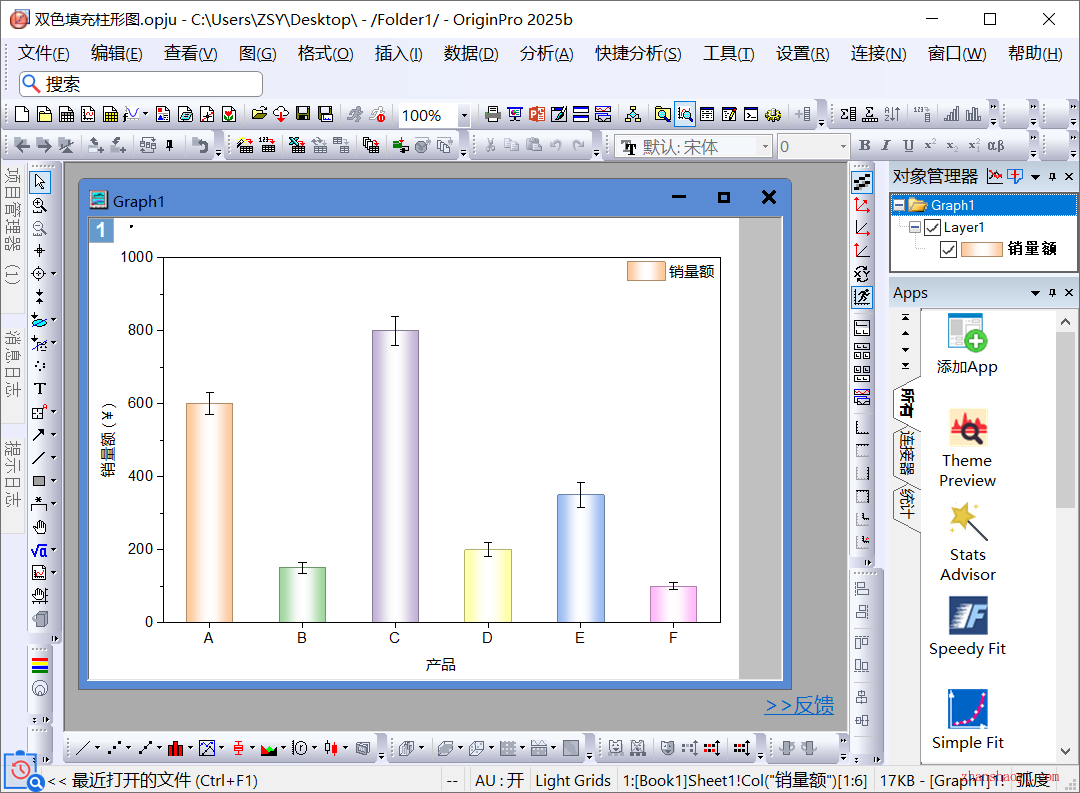Open the 格式(O) menu
The image size is (1080, 793).
tap(325, 54)
